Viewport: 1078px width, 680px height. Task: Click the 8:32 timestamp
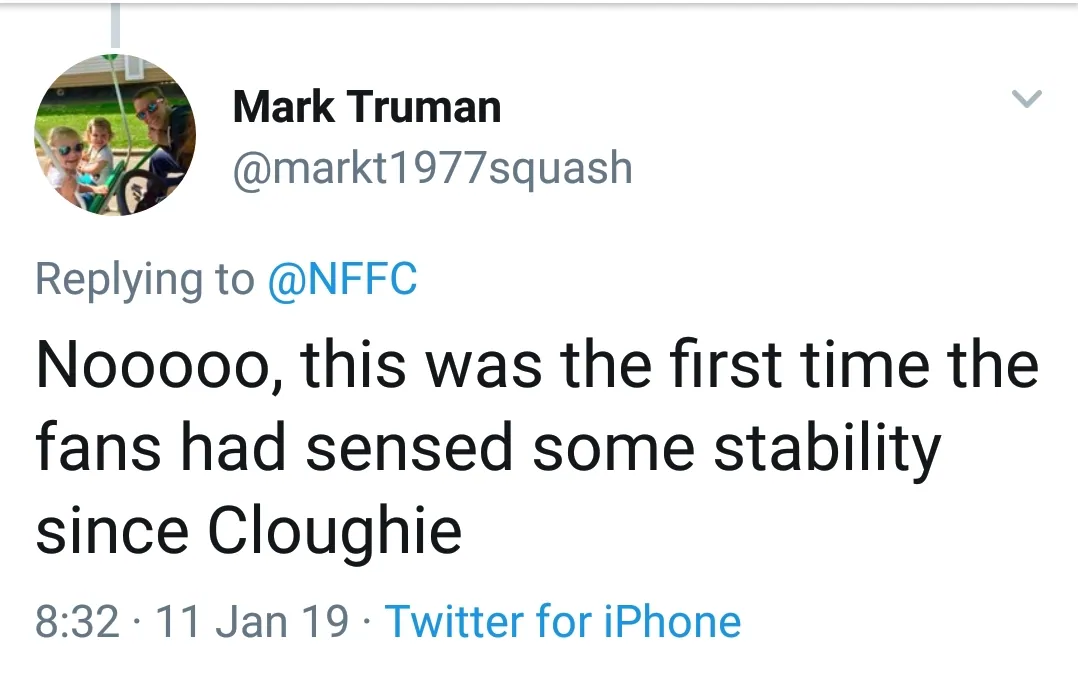(77, 620)
